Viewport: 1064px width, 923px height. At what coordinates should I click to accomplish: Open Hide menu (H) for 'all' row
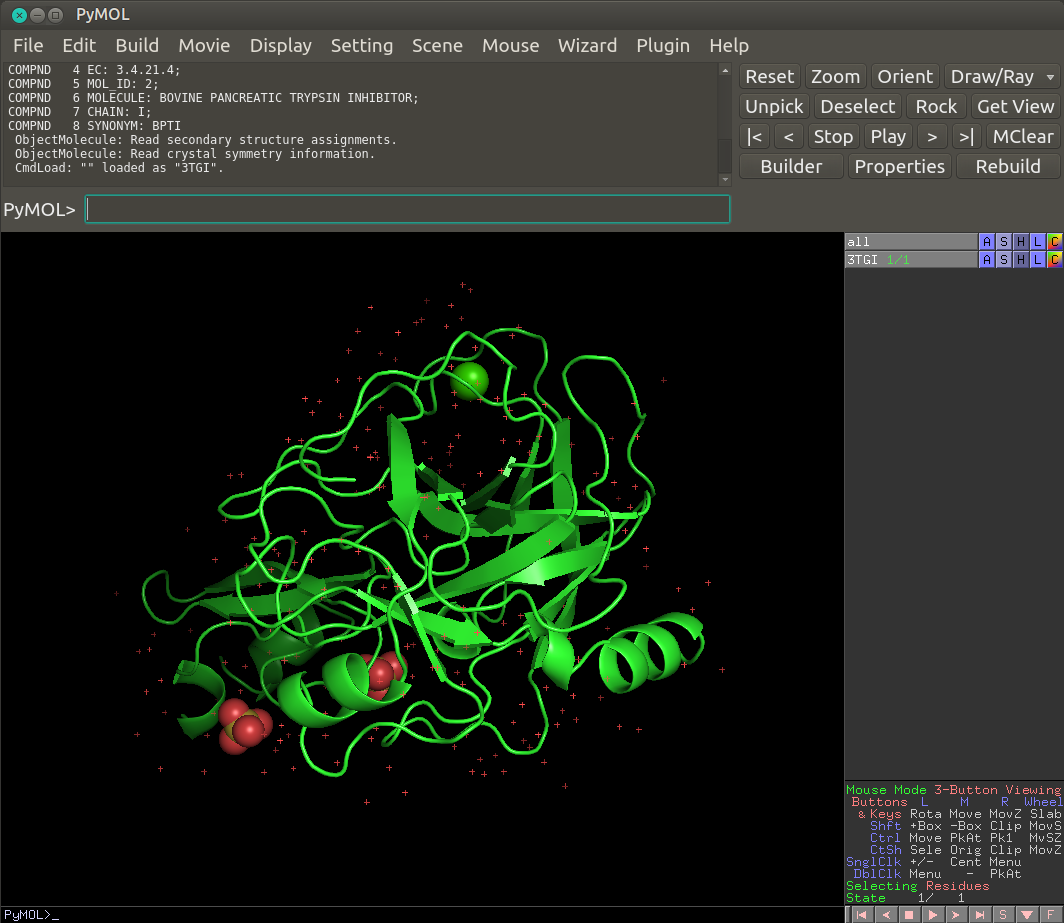[x=1021, y=242]
